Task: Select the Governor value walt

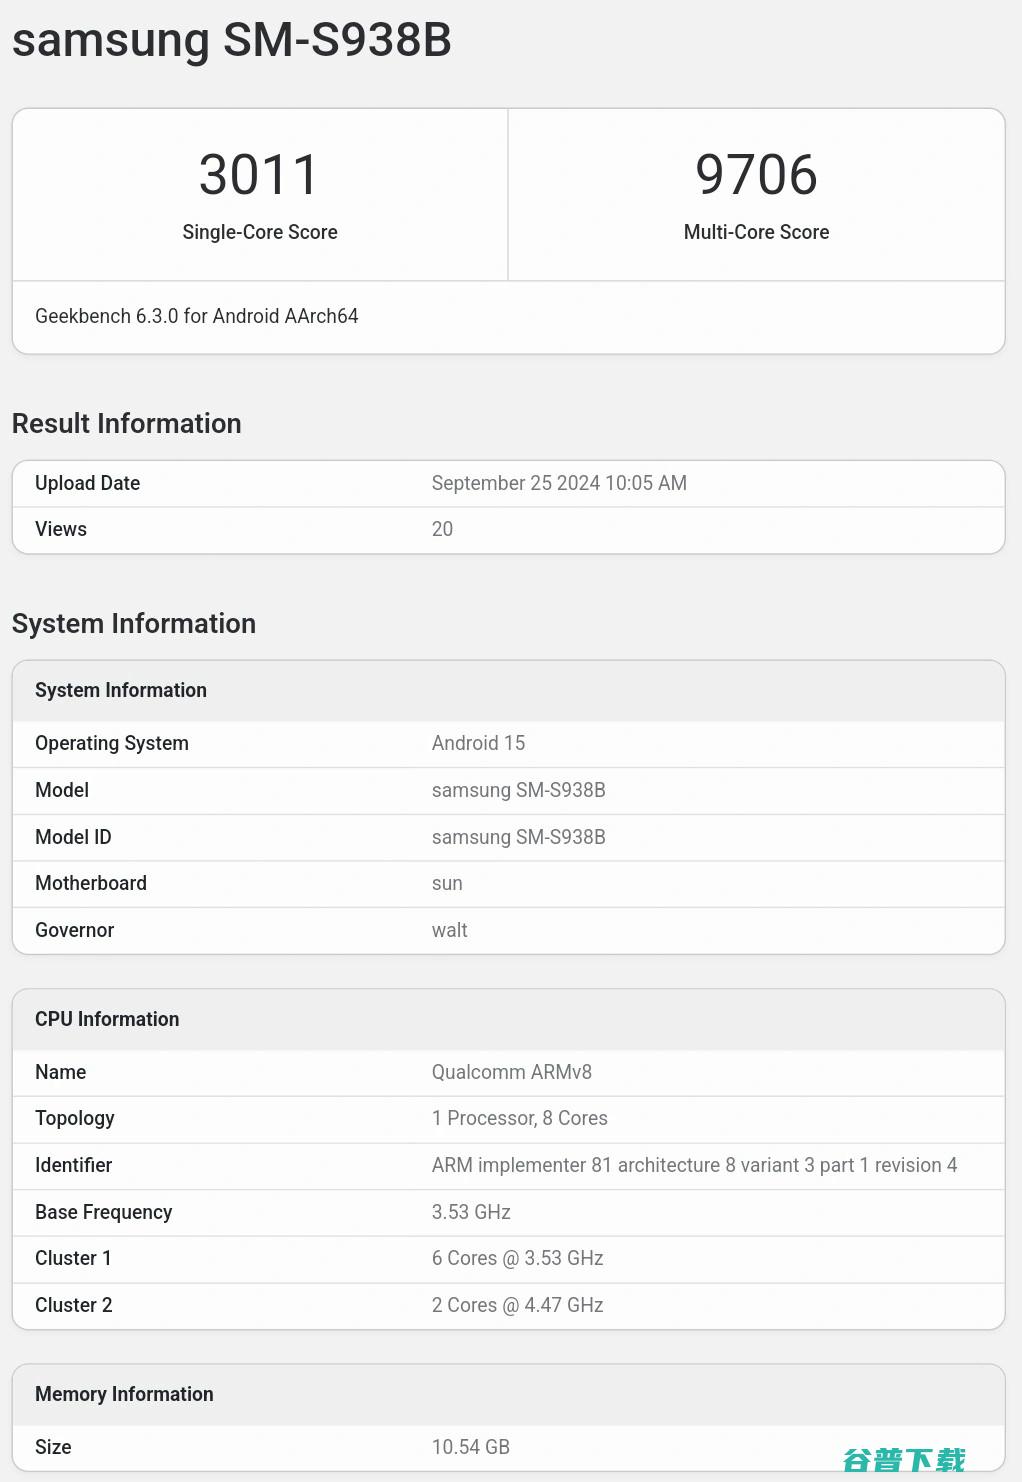Action: click(450, 930)
